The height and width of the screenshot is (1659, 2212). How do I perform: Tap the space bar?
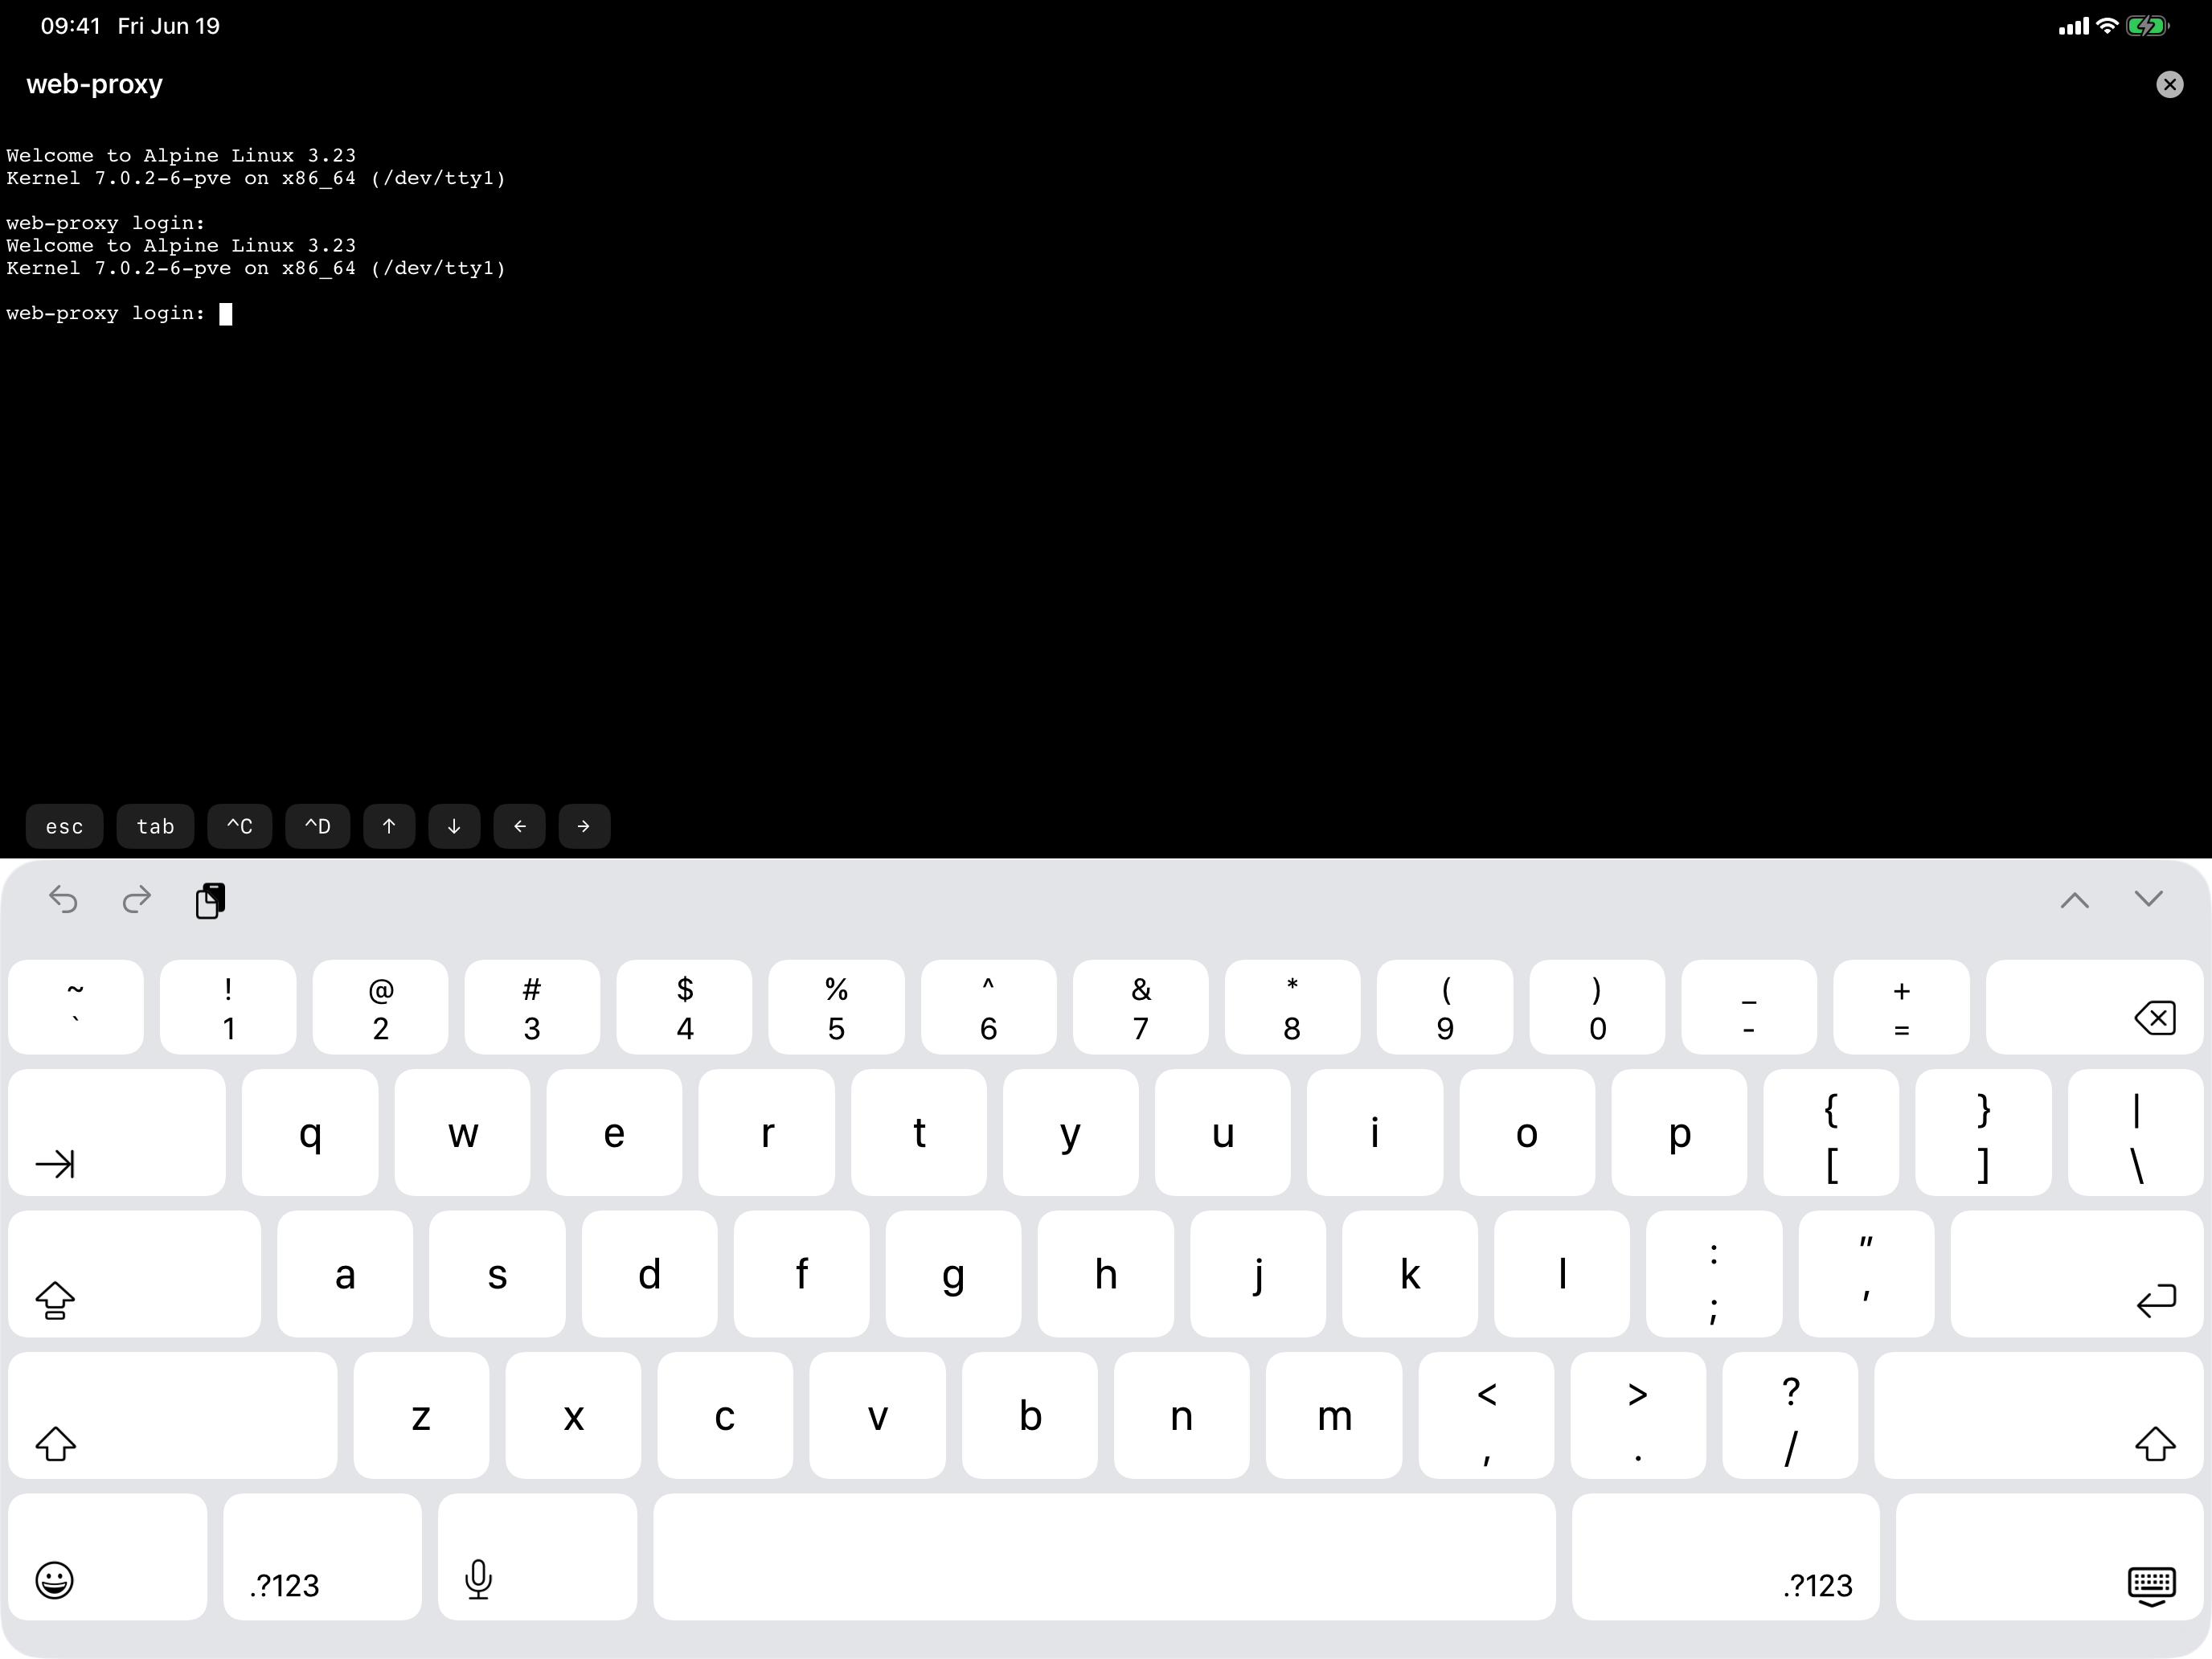click(x=1104, y=1556)
